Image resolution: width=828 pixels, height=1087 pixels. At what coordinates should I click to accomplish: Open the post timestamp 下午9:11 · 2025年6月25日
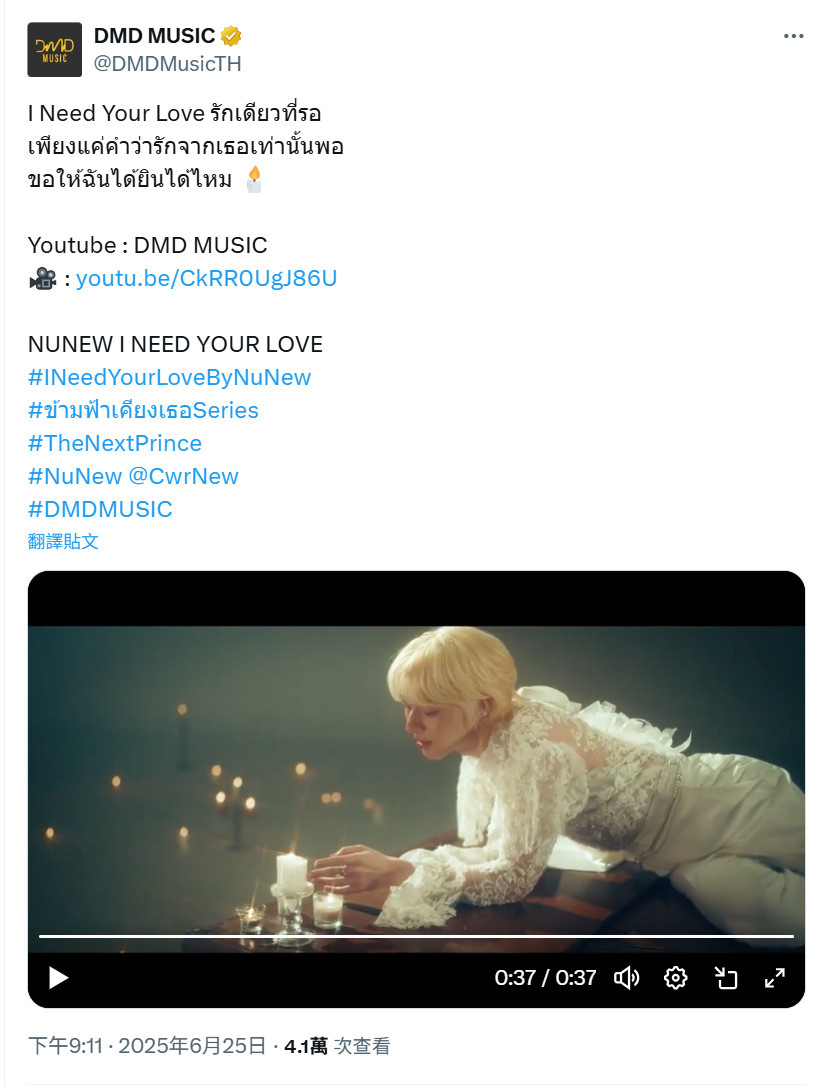click(147, 1045)
